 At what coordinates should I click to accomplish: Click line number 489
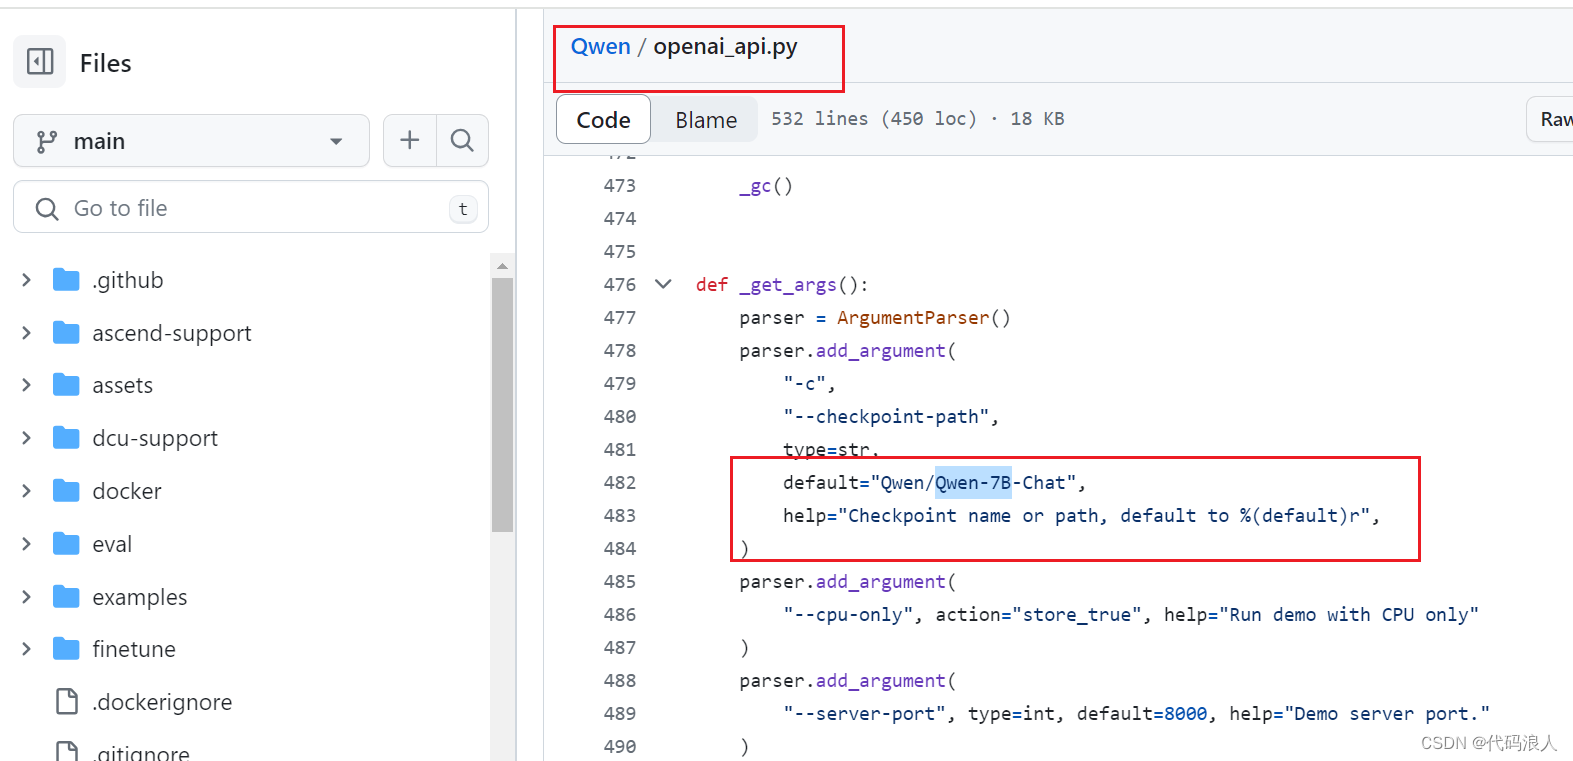pos(620,714)
